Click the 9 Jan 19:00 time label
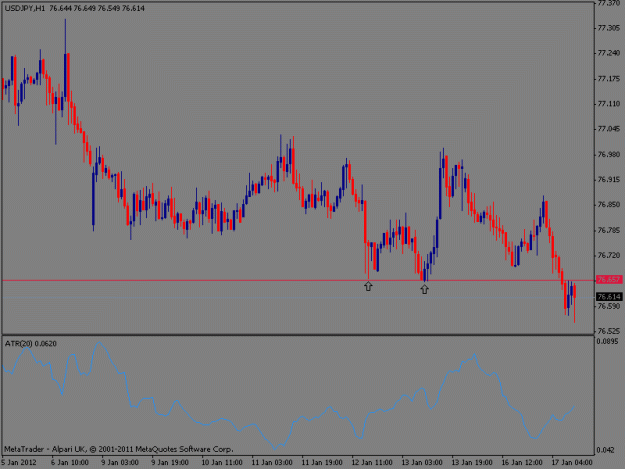Viewport: 625px width, 469px height. tap(170, 462)
